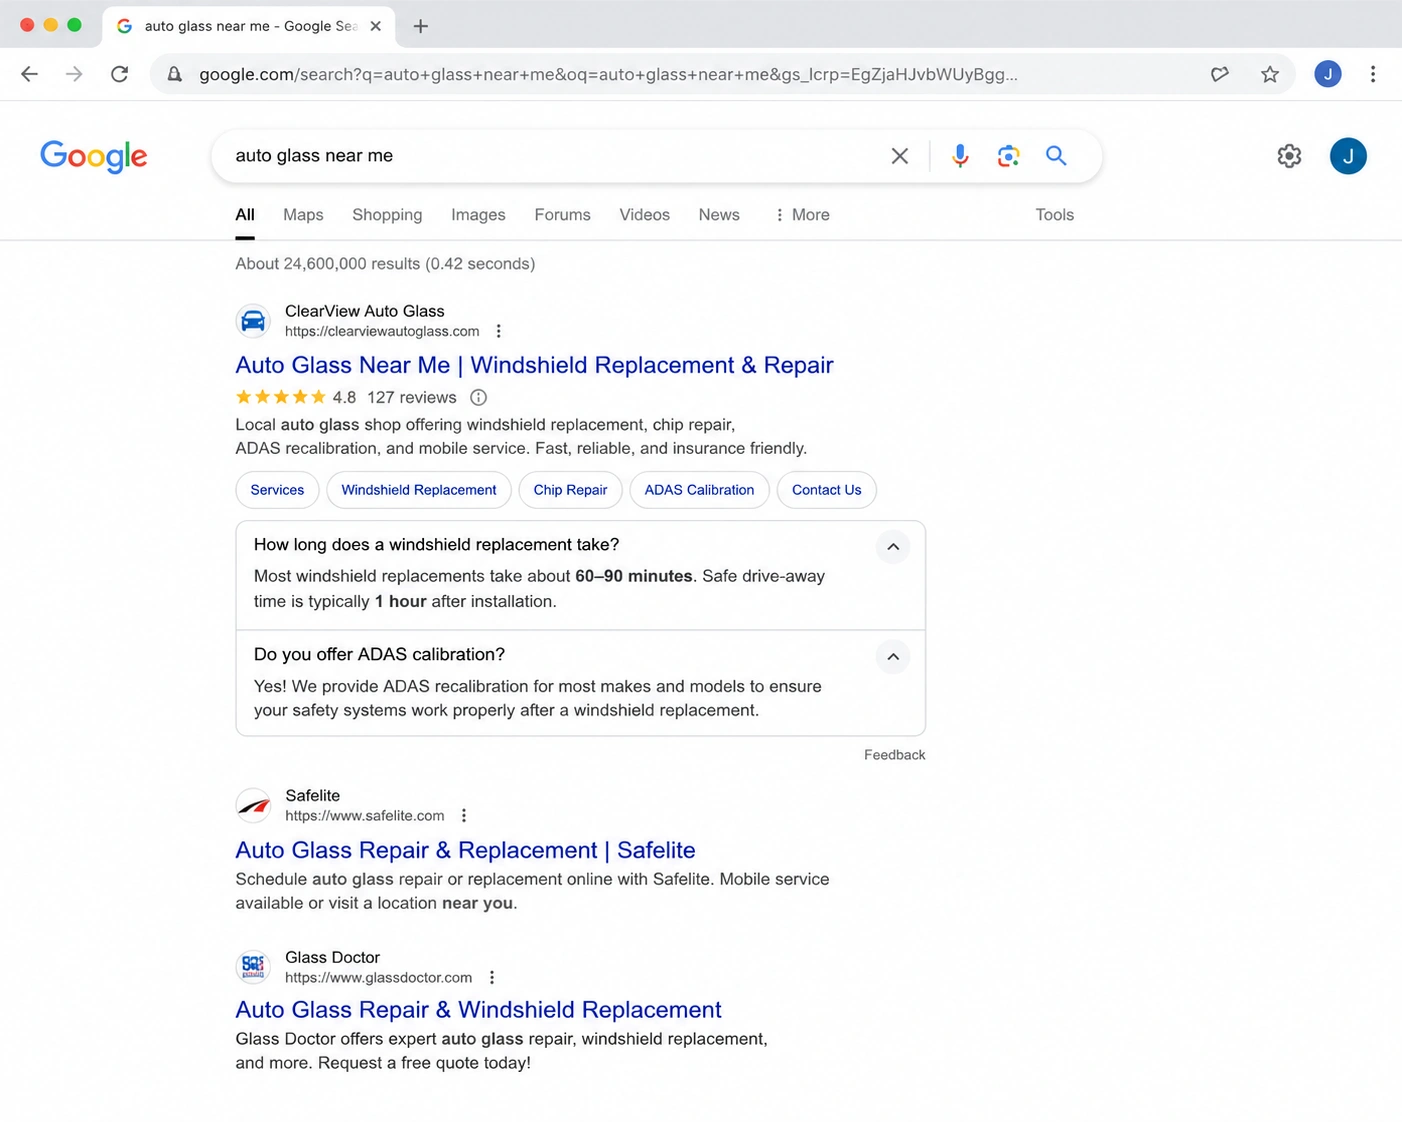This screenshot has width=1402, height=1122.
Task: Go to Google home via the logo
Action: 94,156
